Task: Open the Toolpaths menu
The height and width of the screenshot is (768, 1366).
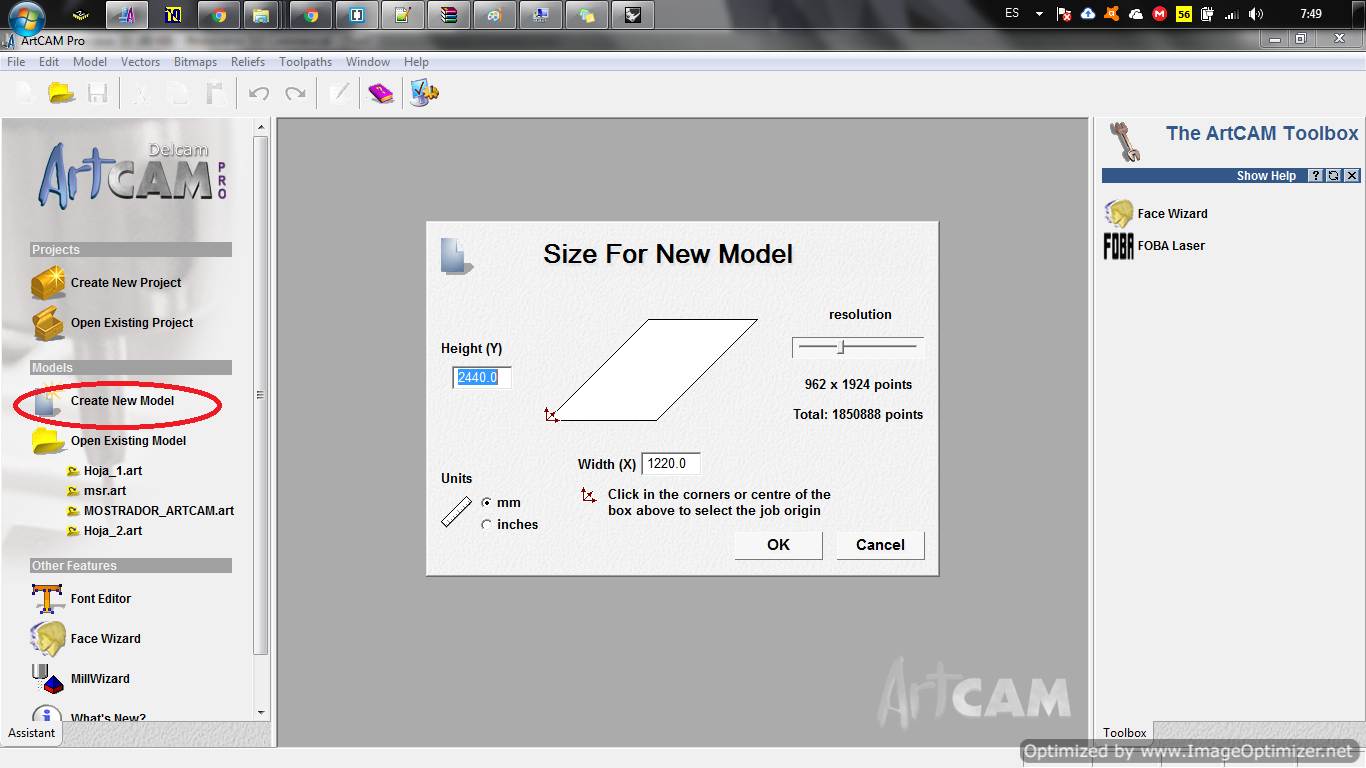Action: tap(305, 62)
